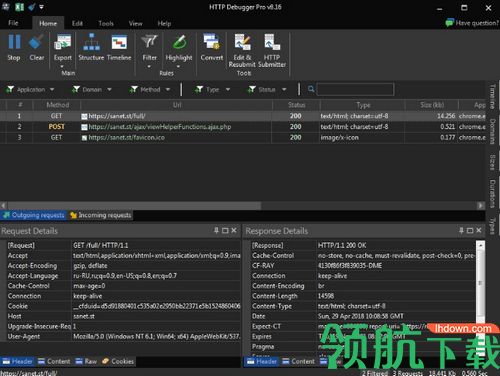
Task: Select the User-Agent header row
Action: [123, 336]
